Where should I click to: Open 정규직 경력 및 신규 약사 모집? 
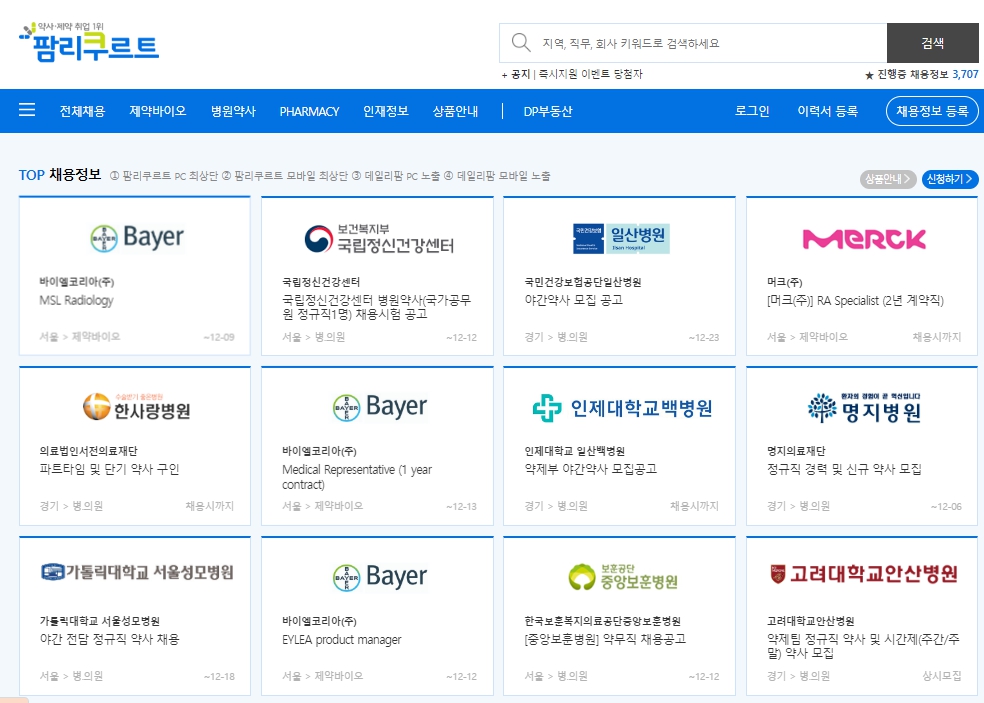[844, 469]
